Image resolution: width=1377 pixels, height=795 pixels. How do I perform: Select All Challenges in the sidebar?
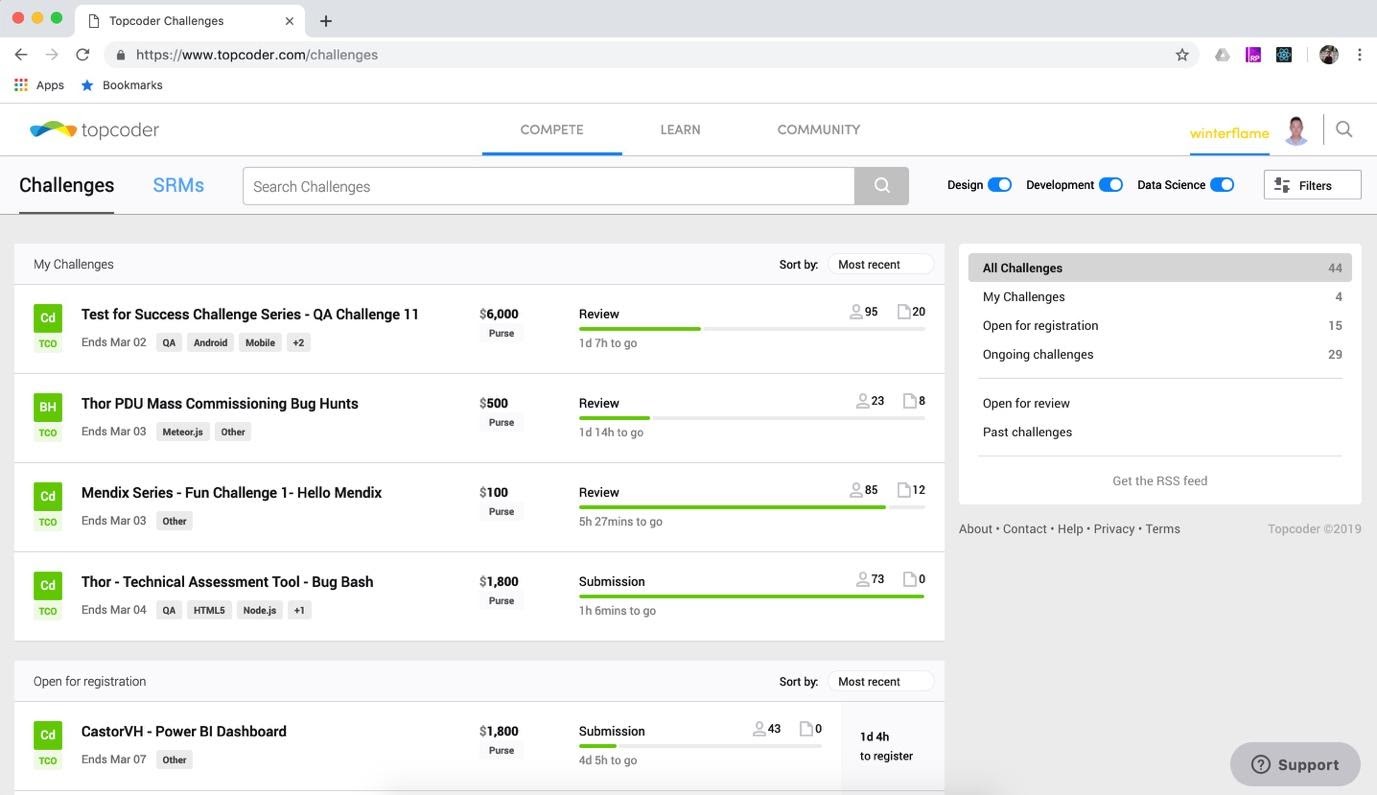[x=1160, y=268]
